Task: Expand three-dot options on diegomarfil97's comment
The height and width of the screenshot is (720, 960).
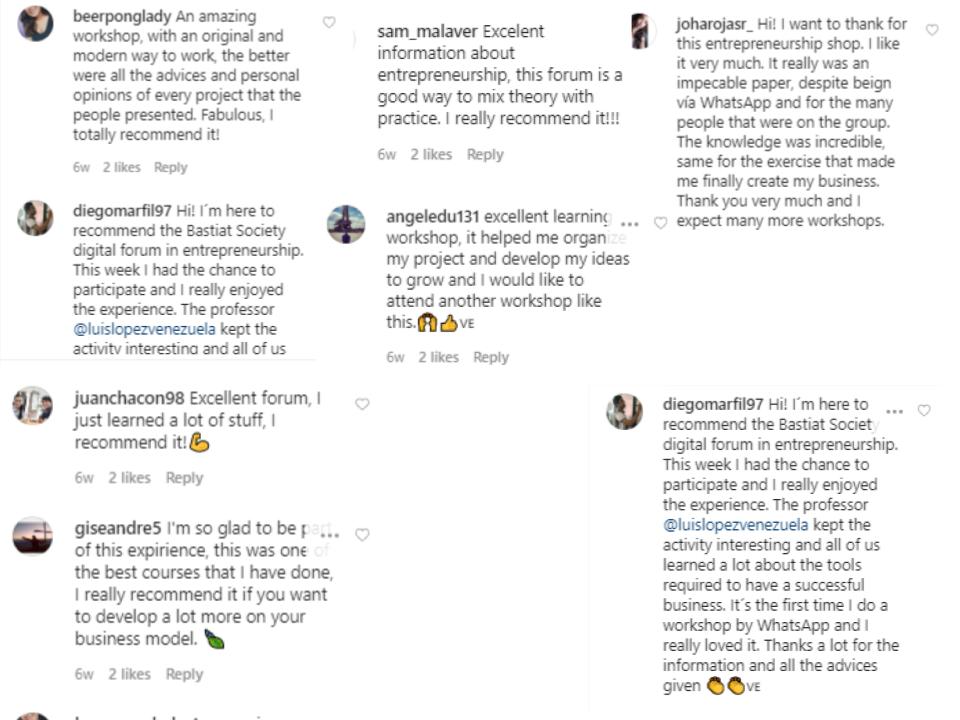Action: [x=894, y=411]
